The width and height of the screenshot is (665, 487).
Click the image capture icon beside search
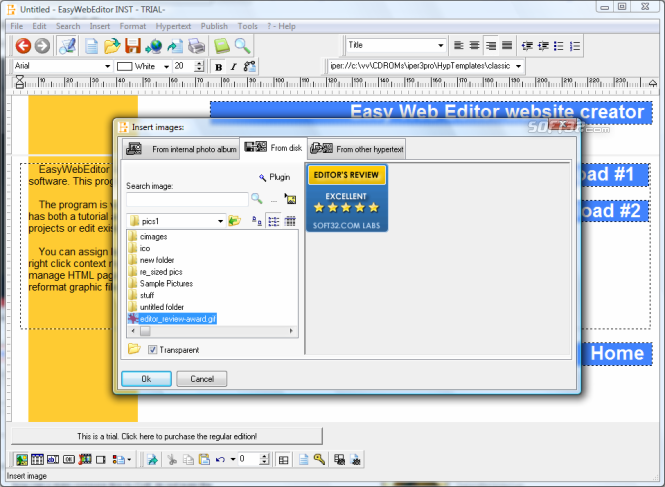(291, 199)
